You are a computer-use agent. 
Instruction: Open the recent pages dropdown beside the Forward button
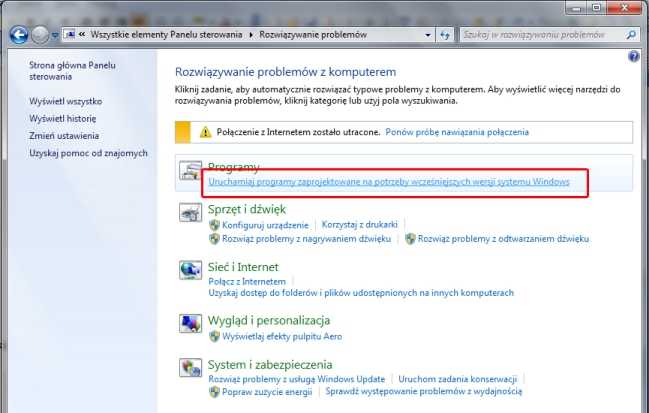coord(55,35)
